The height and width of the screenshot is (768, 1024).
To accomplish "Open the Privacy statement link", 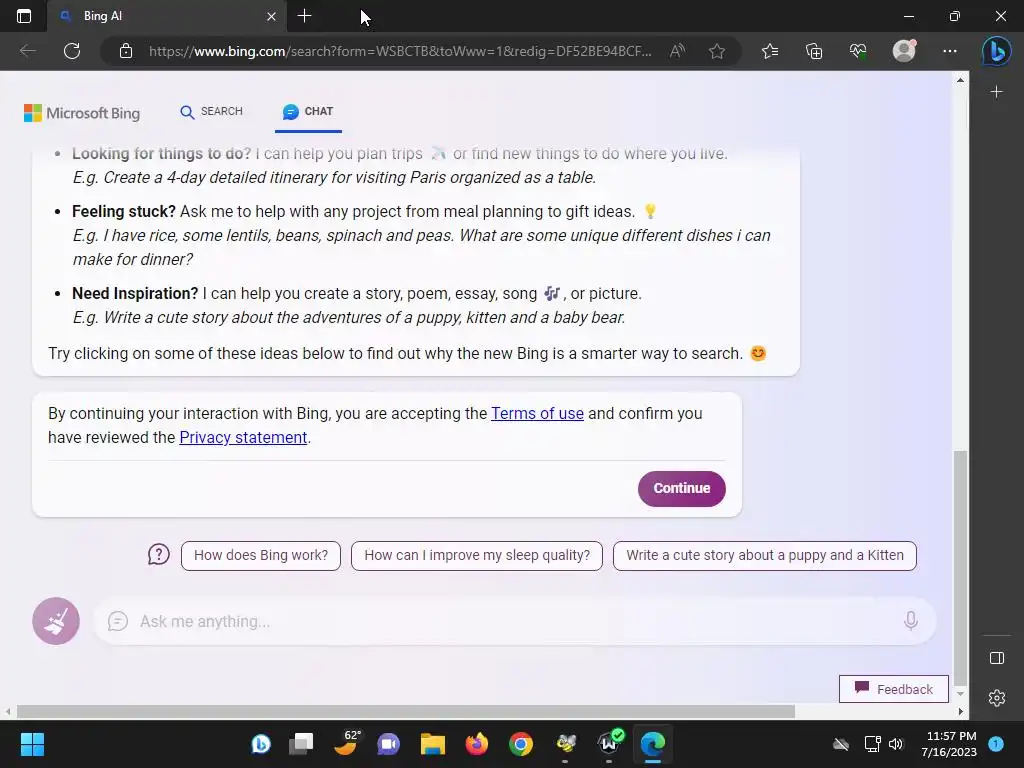I will (243, 438).
